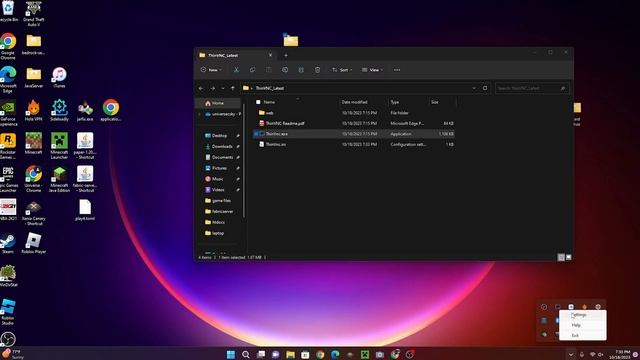Switch to Details view in status bar
Screen dimensions: 640x360
point(561,257)
